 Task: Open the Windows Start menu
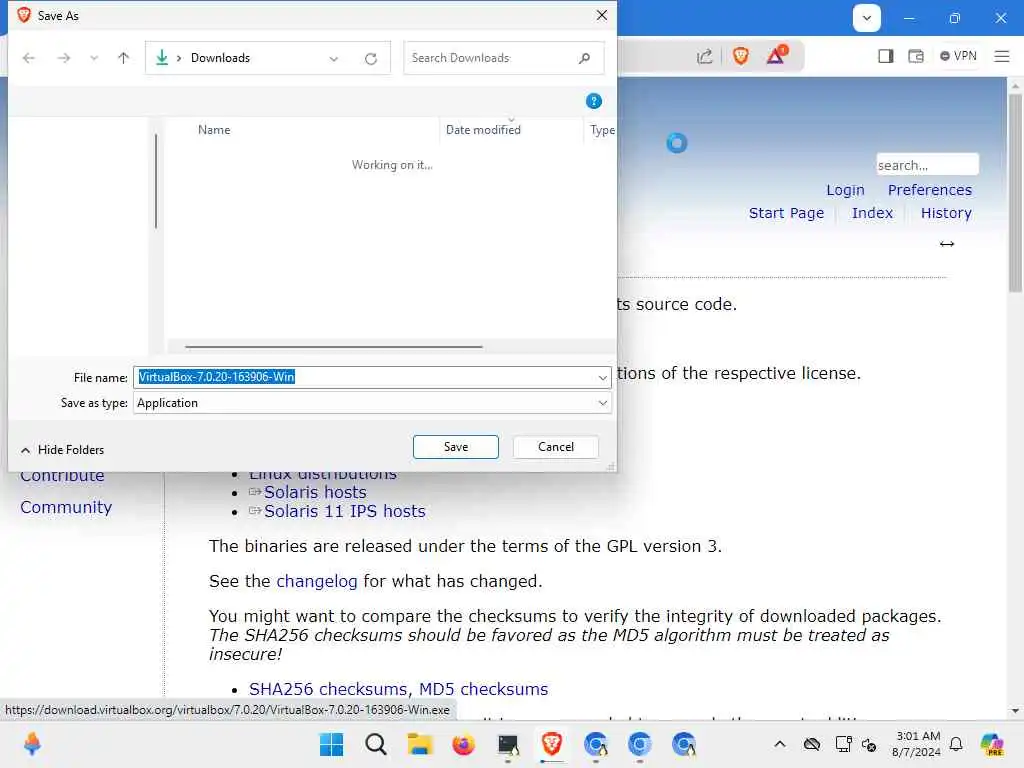(x=331, y=744)
